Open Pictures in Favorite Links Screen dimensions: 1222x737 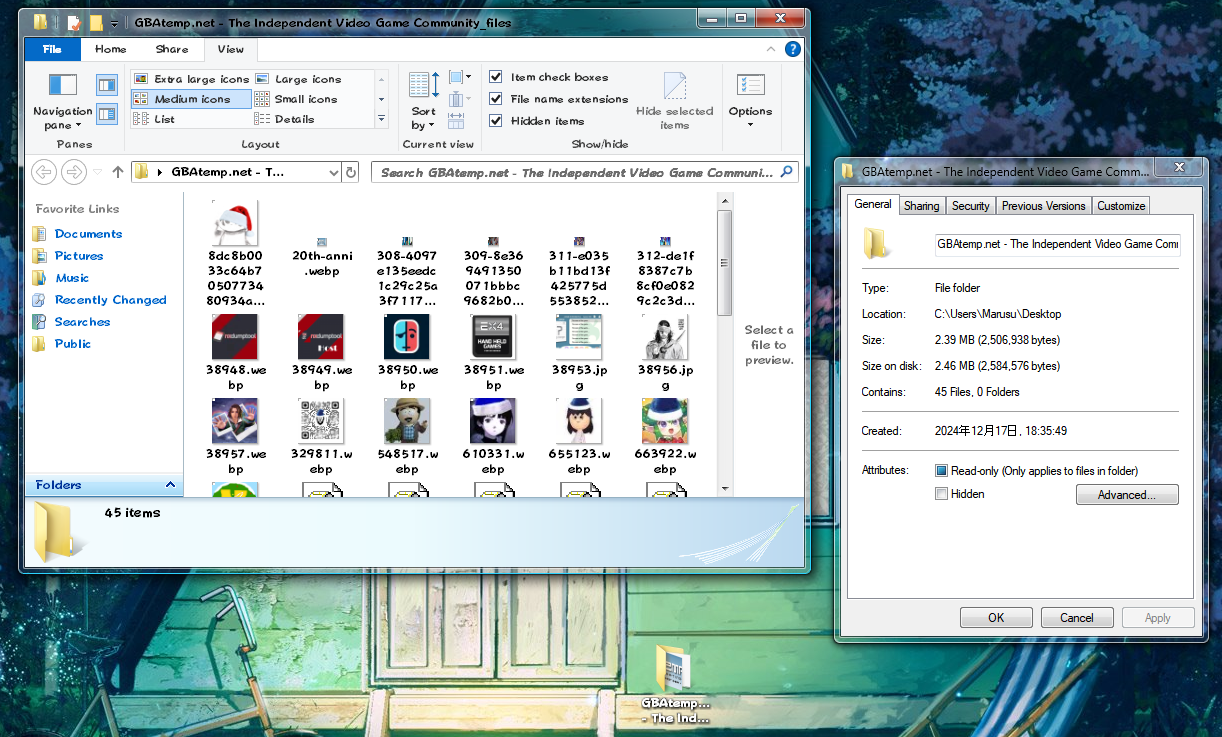(79, 256)
